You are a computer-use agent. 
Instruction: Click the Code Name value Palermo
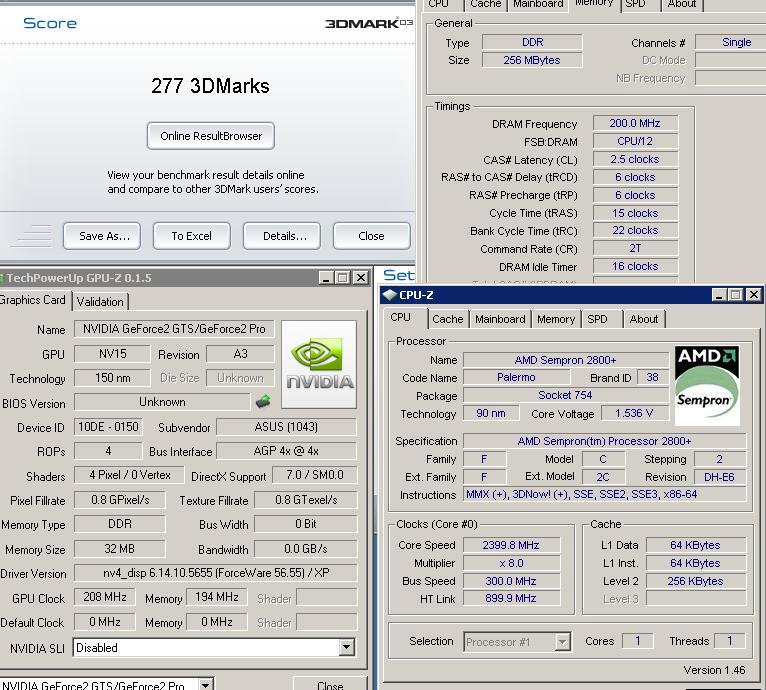tap(516, 377)
